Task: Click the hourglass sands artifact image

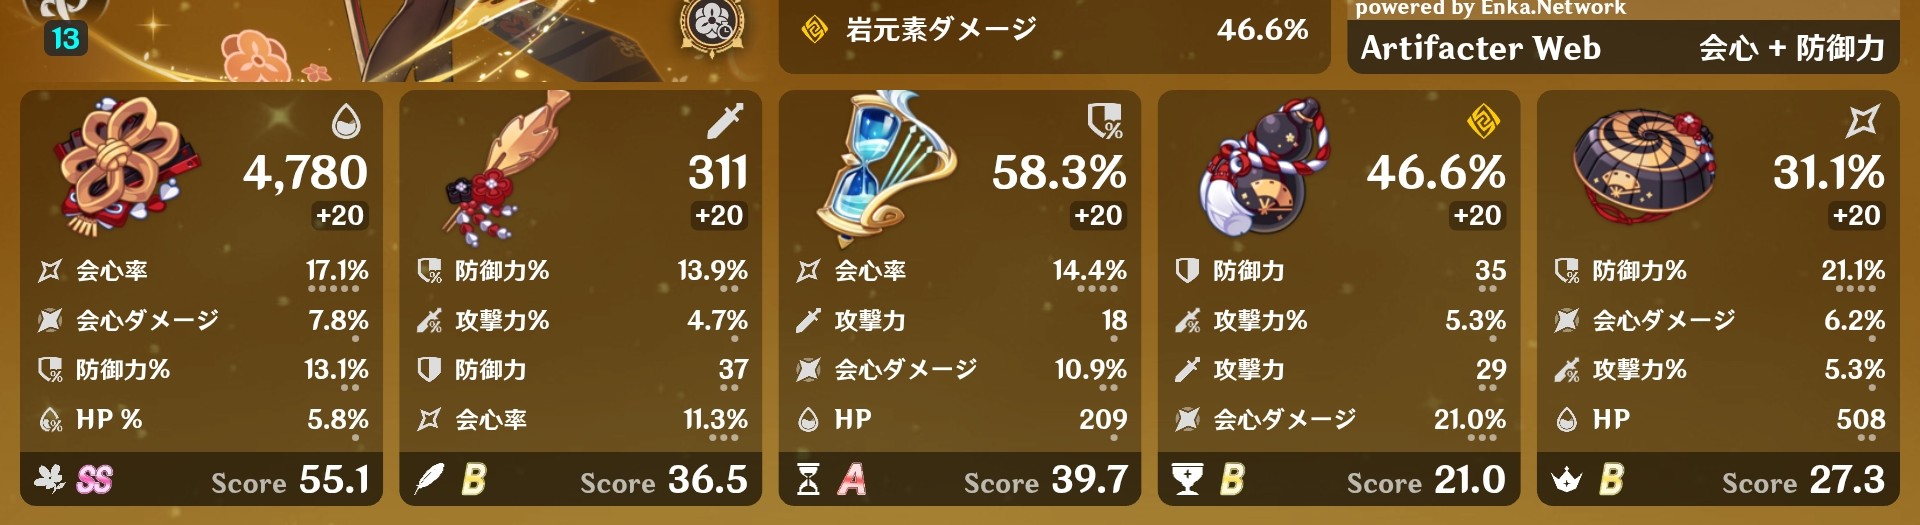Action: click(x=885, y=168)
